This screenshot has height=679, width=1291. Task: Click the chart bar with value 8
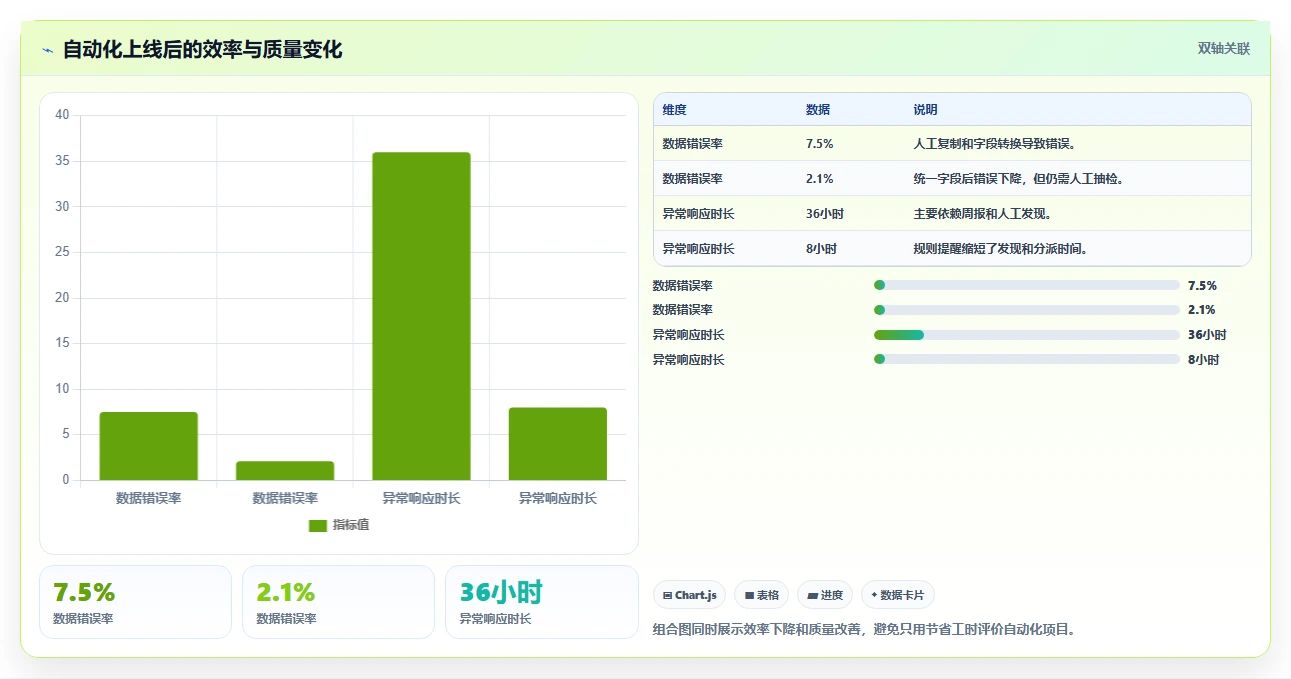558,444
